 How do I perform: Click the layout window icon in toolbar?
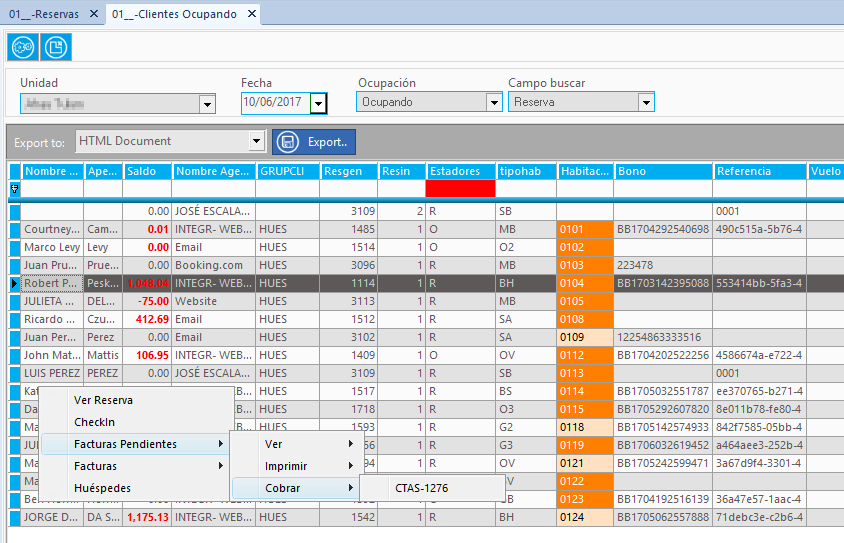point(56,47)
